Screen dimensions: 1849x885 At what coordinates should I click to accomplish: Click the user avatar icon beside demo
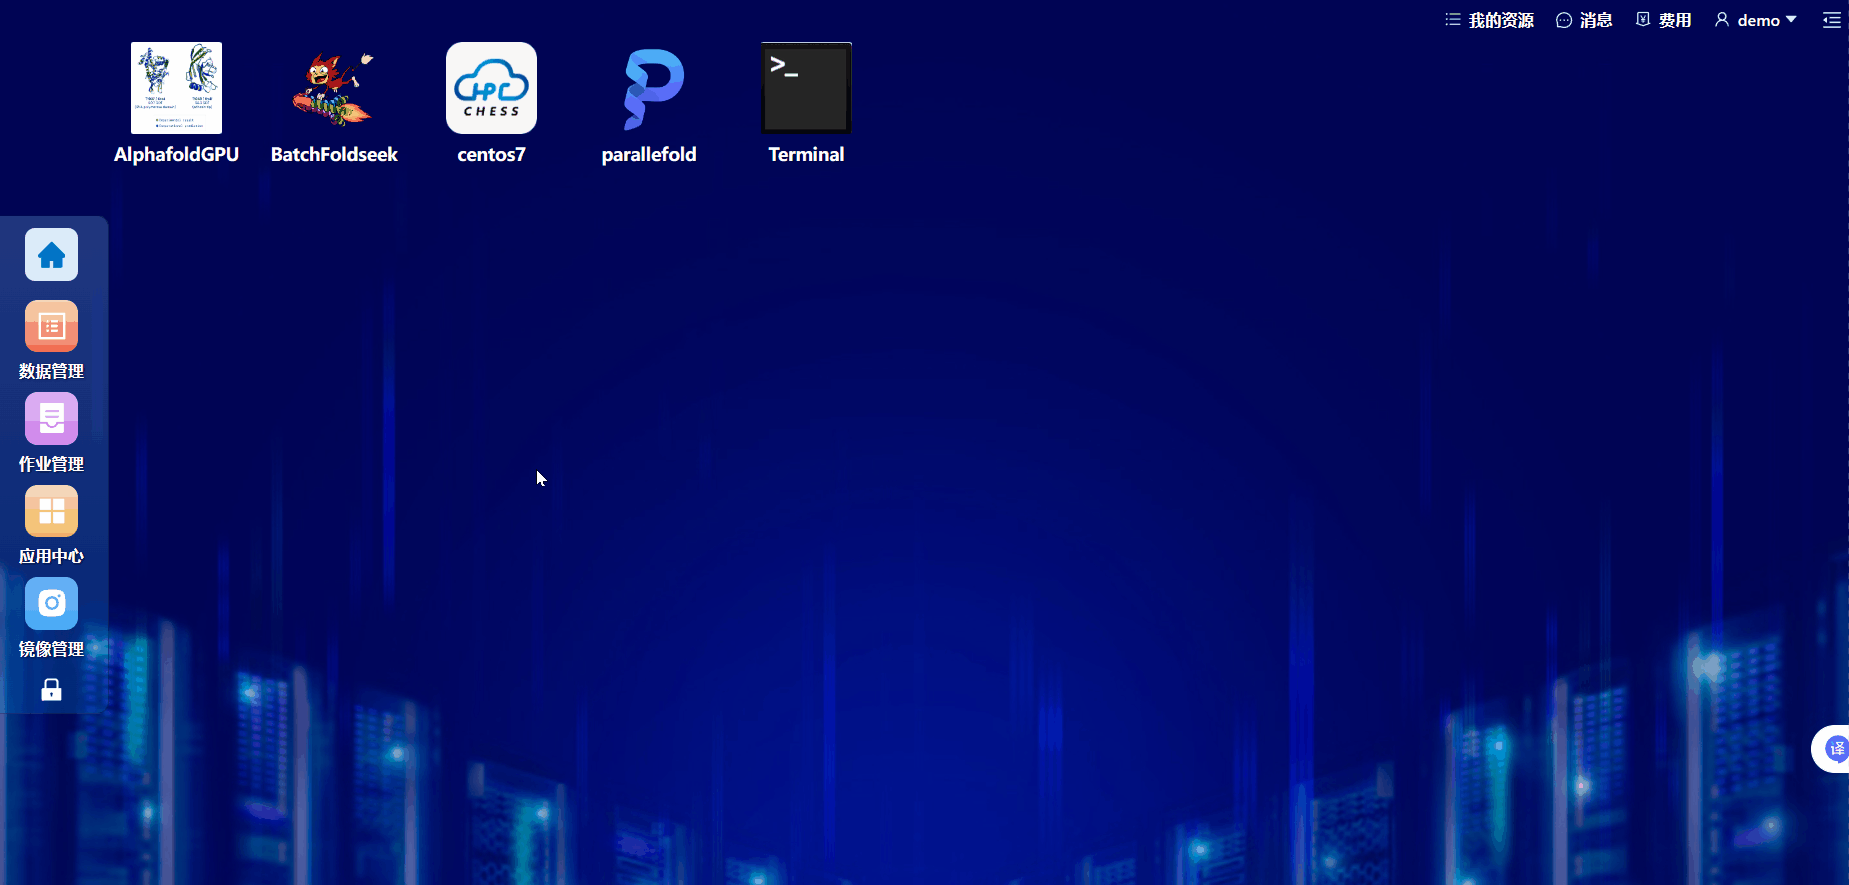1722,20
